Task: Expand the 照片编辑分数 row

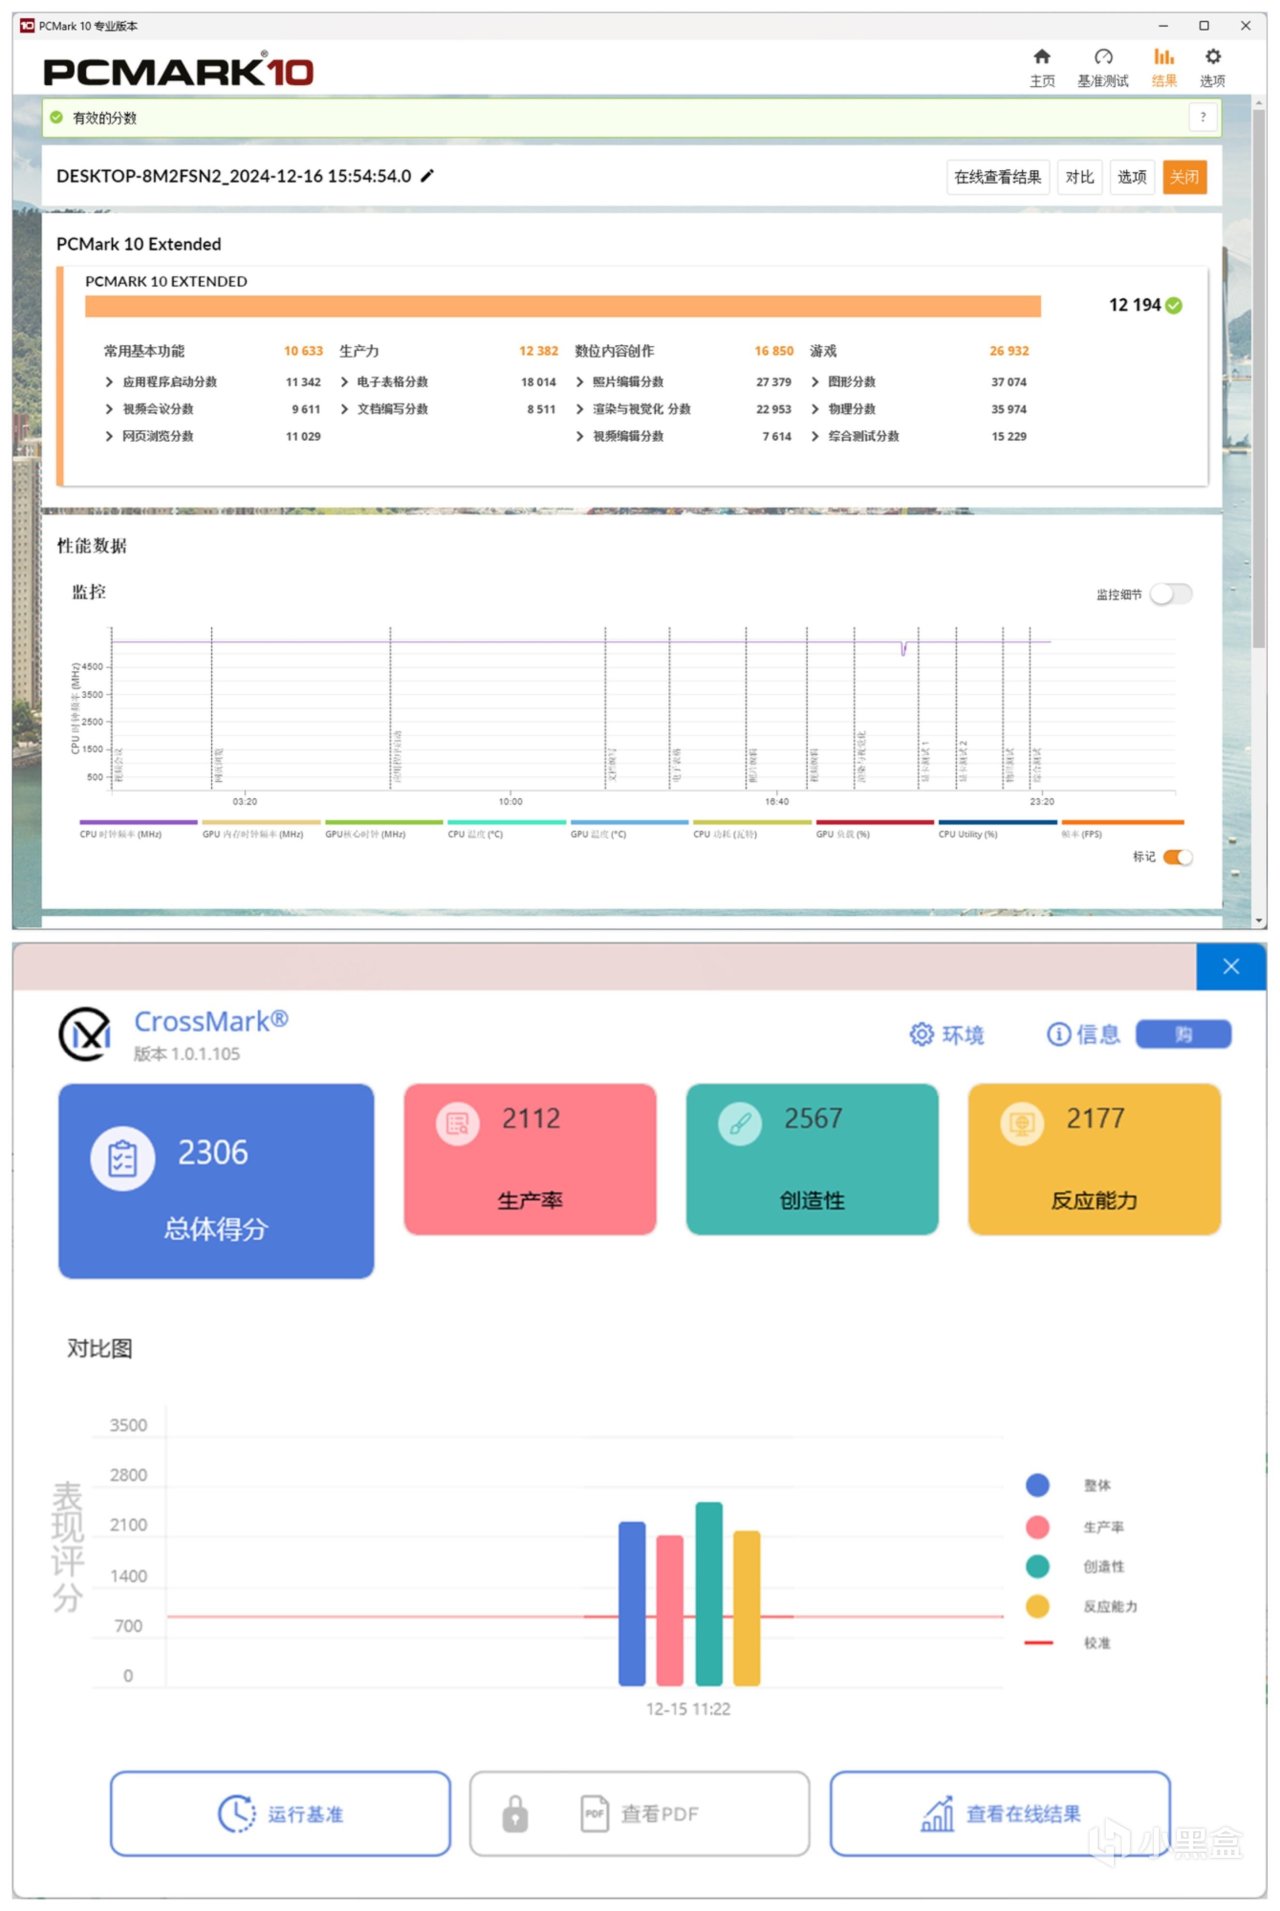Action: point(580,382)
